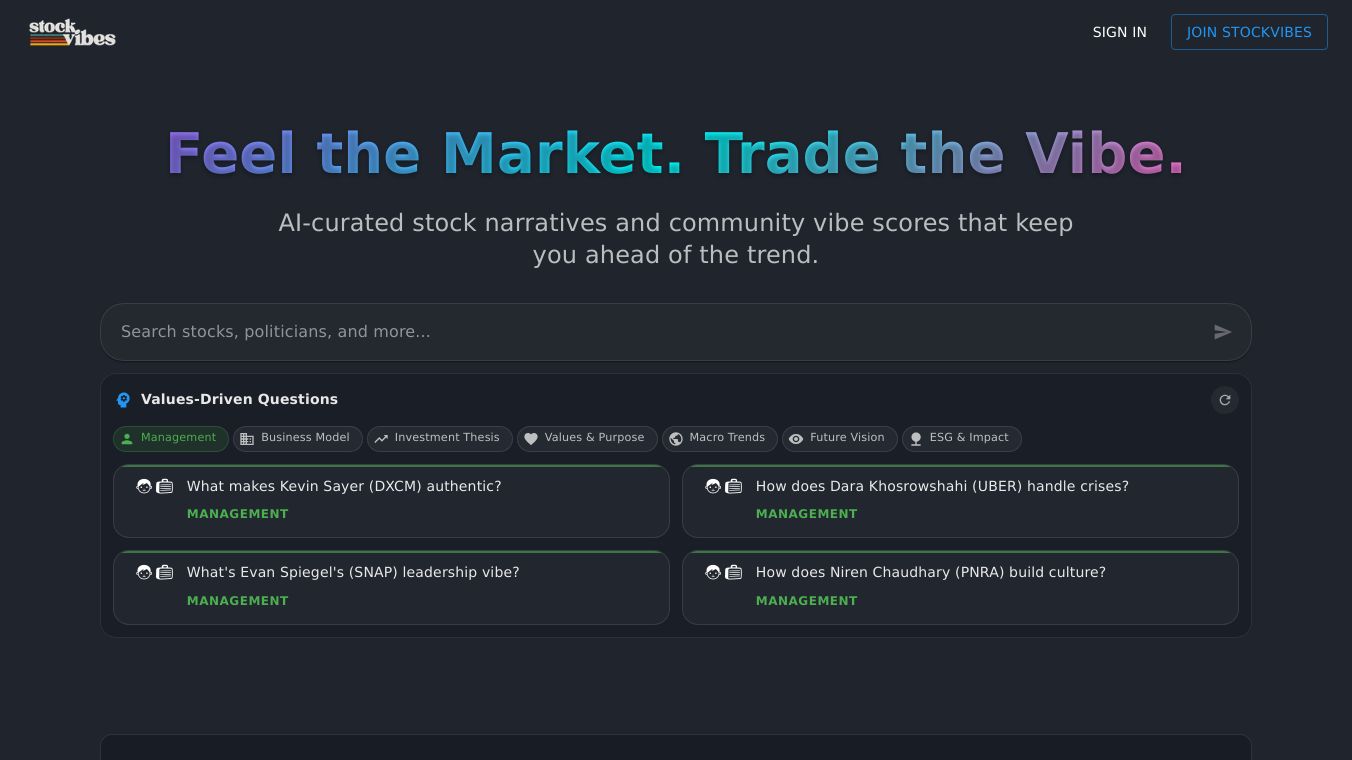Click the StockVibes logo
This screenshot has width=1352, height=760.
(x=72, y=33)
